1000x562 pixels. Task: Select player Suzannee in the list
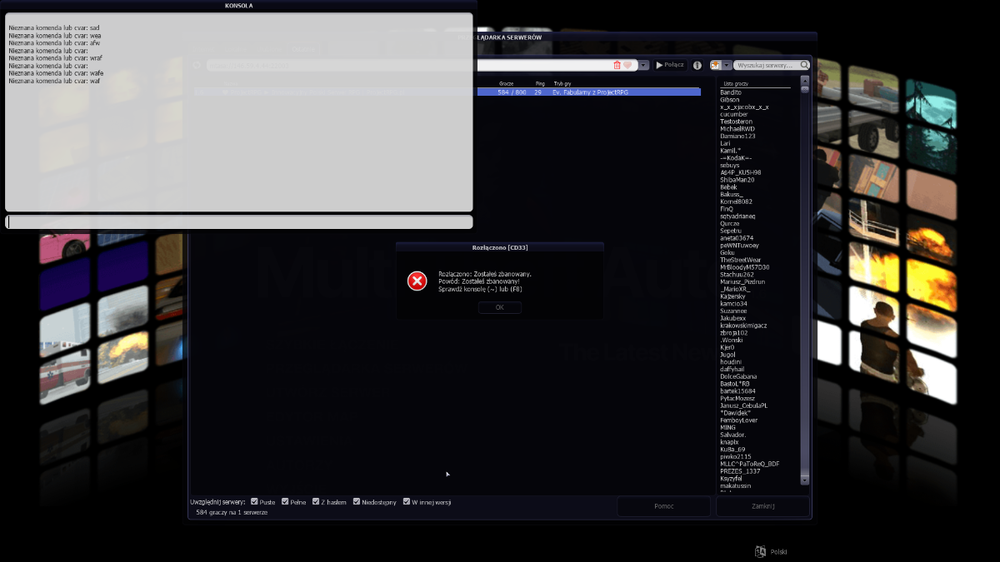733,311
